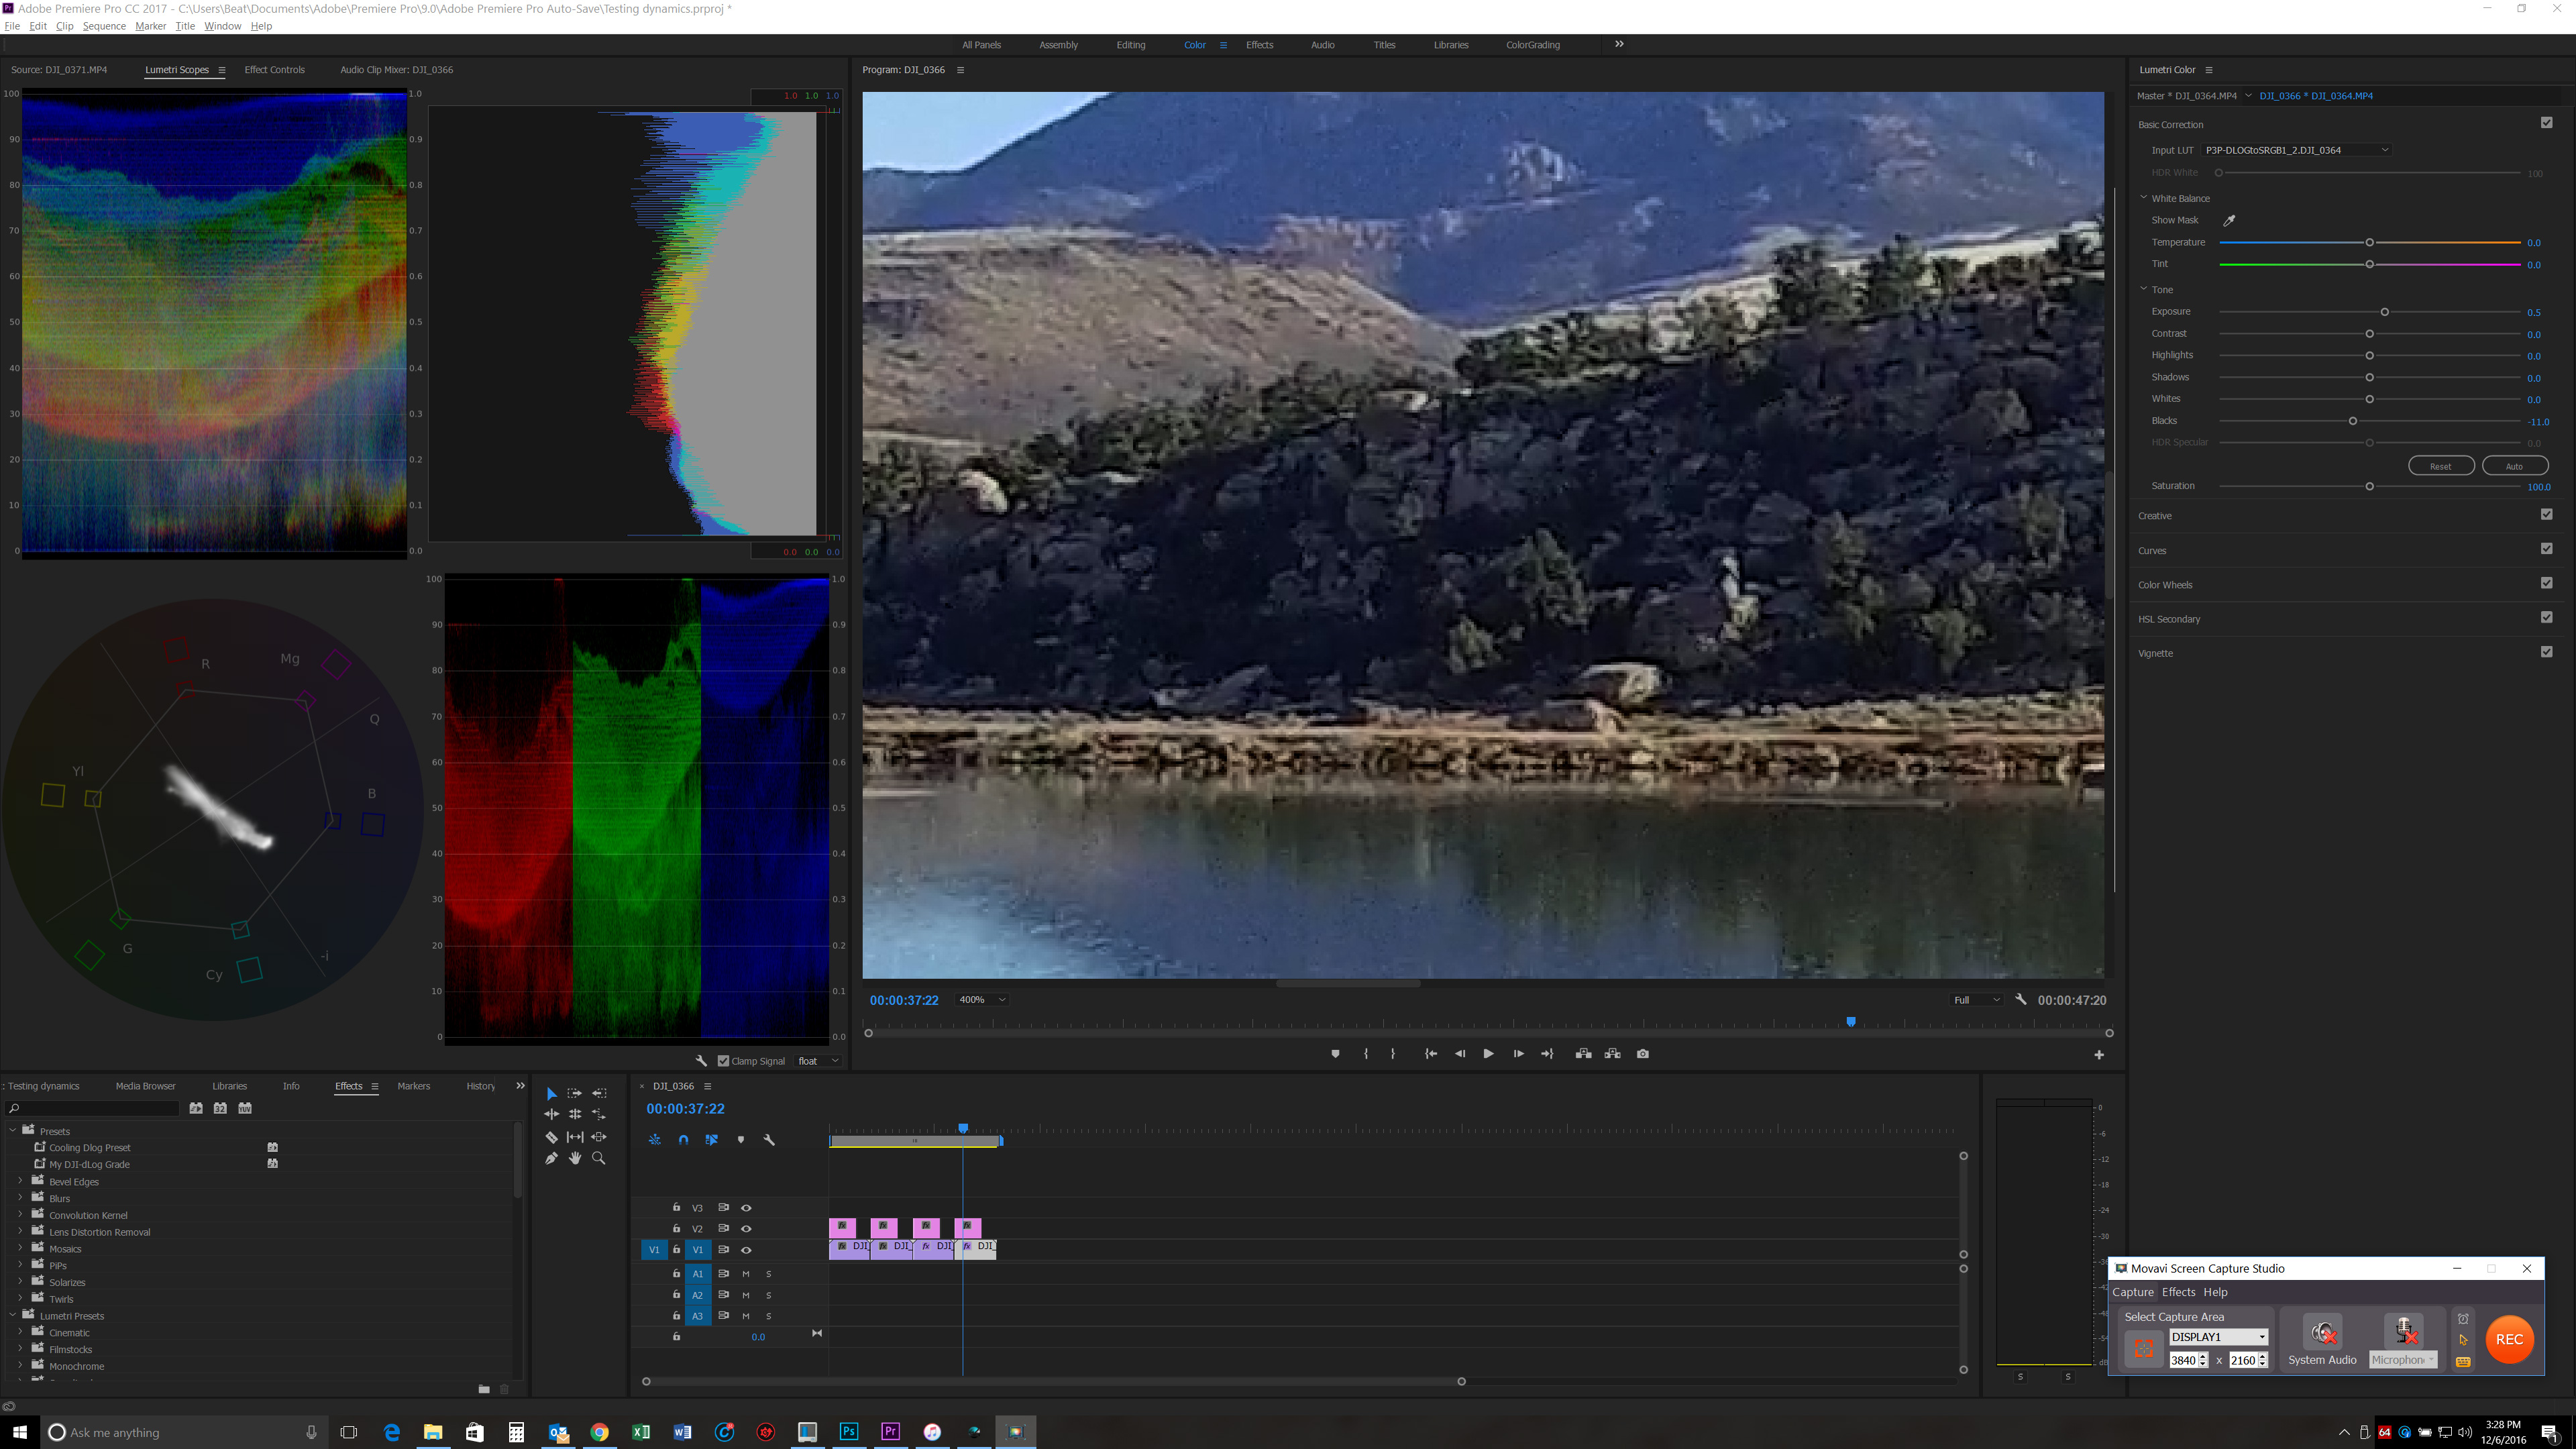Select the Track Select Forward tool
Image resolution: width=2576 pixels, height=1449 pixels.
pos(575,1094)
